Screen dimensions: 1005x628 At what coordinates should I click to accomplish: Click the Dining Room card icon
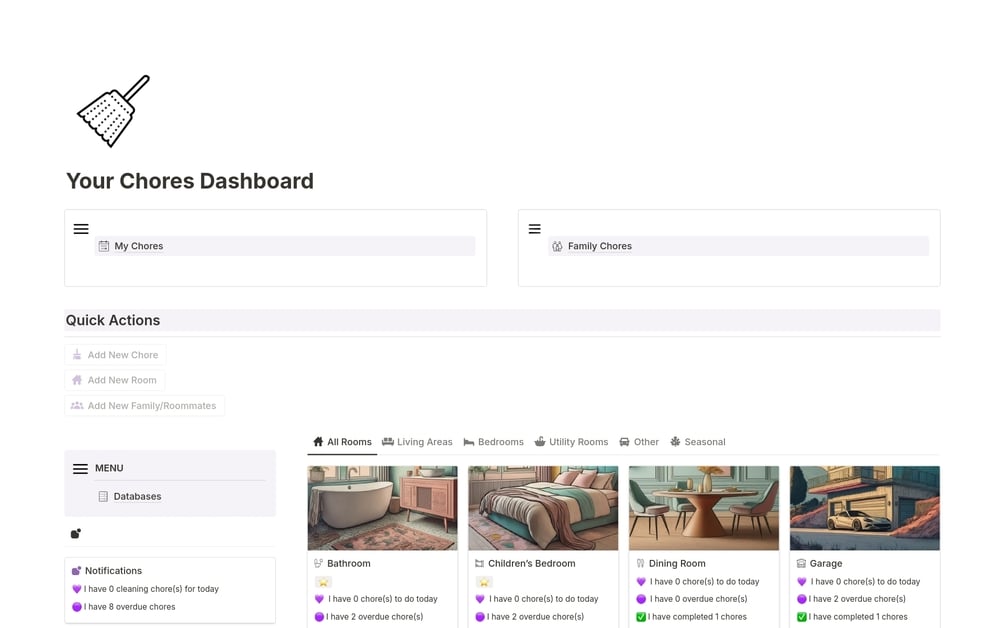coord(640,563)
